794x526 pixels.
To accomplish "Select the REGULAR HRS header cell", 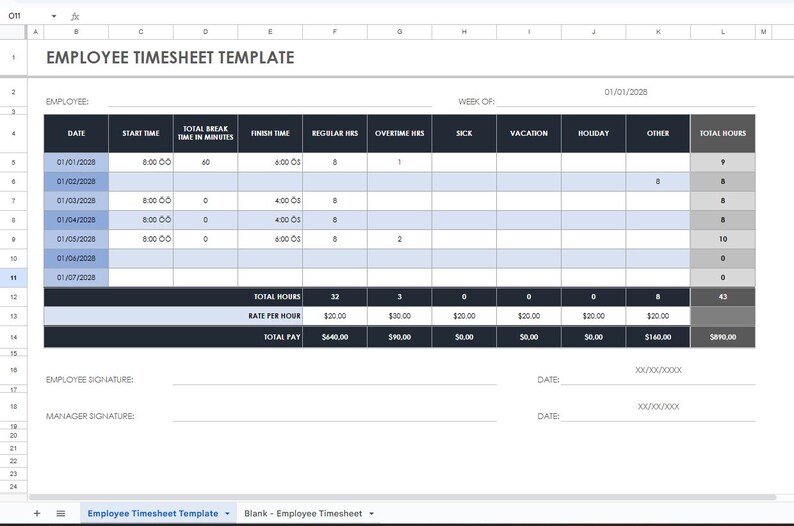I will click(335, 134).
